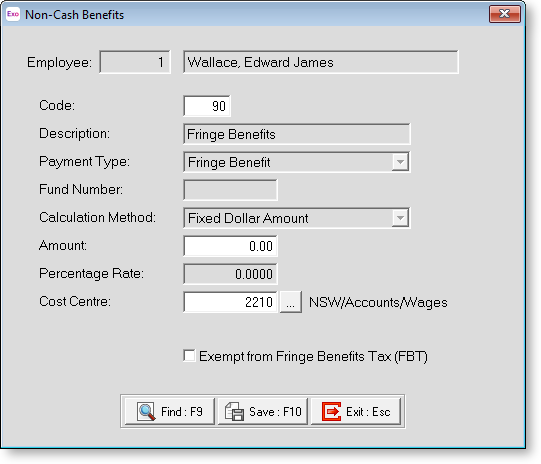Click the floppy disk Save icon
The height and width of the screenshot is (464, 541).
234,411
